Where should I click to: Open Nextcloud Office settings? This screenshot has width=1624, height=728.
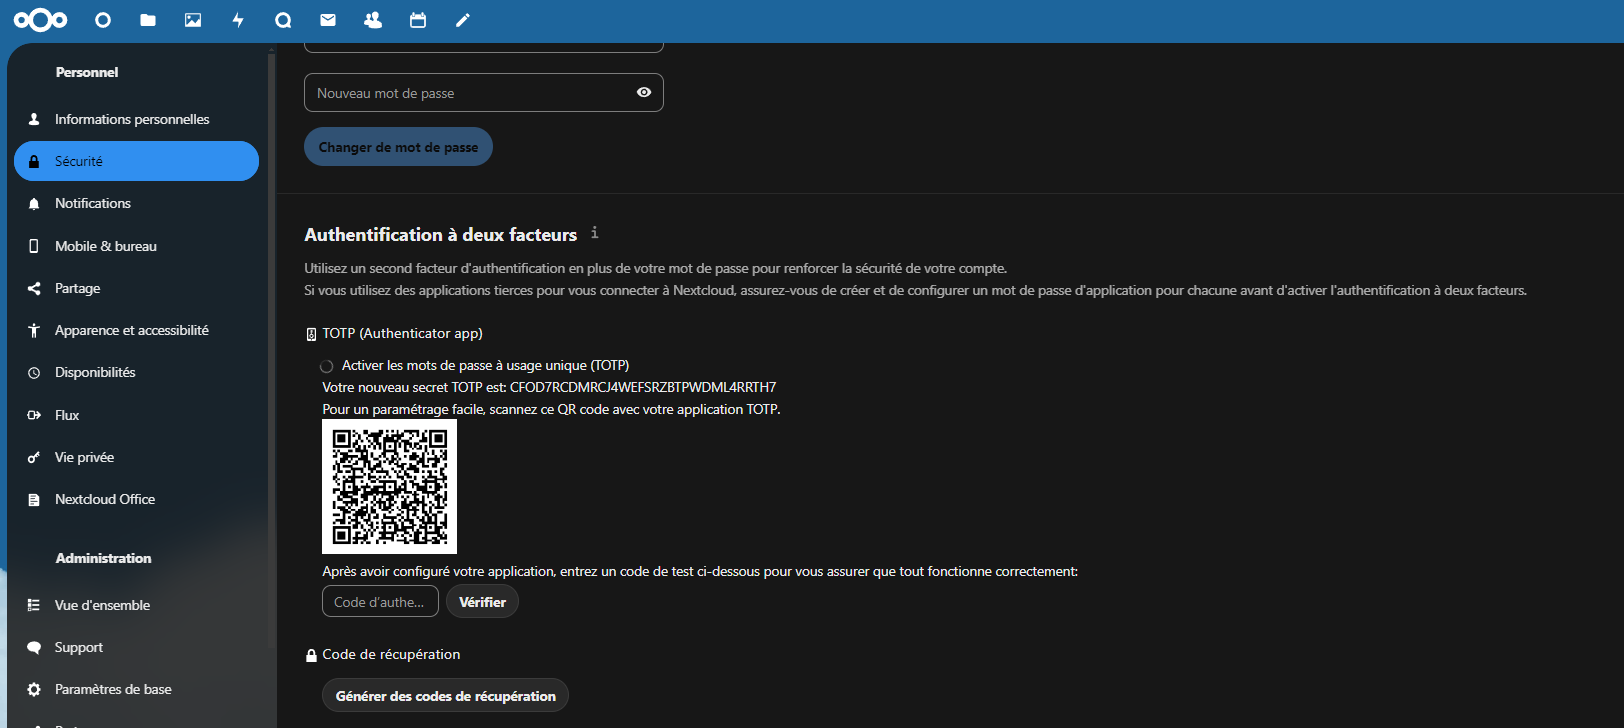click(x=136, y=499)
